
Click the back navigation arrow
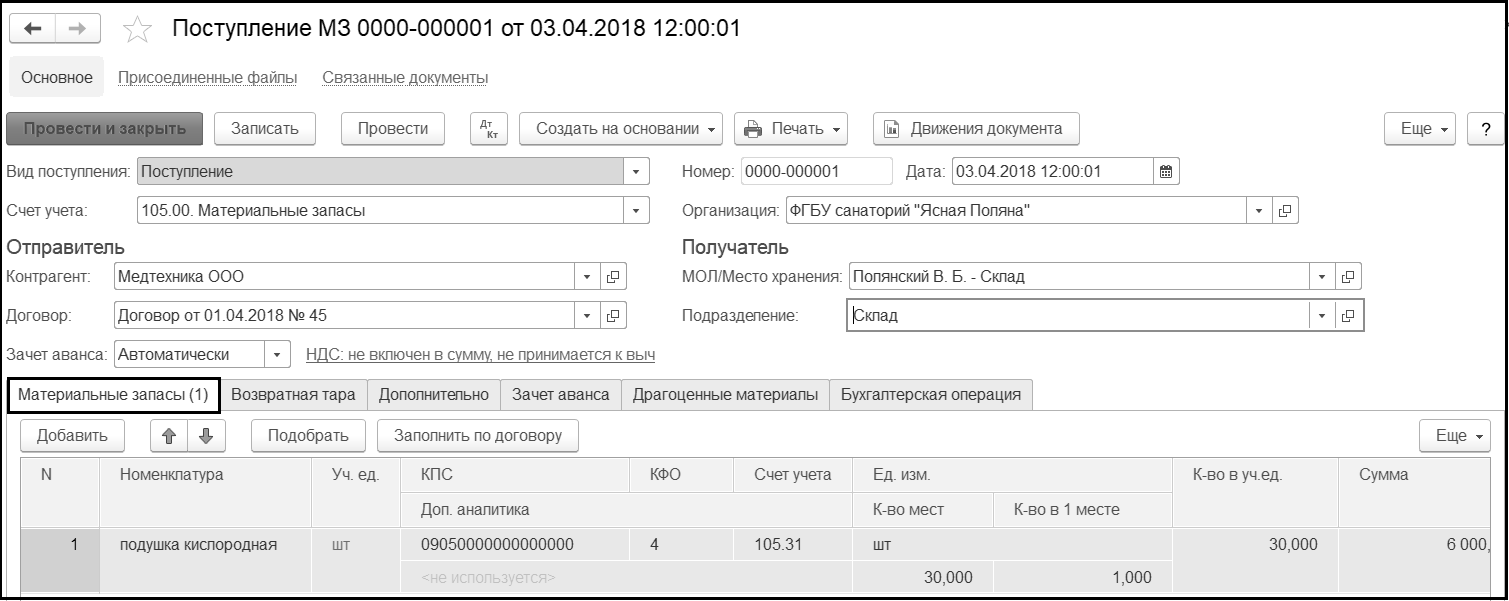pyautogui.click(x=32, y=29)
